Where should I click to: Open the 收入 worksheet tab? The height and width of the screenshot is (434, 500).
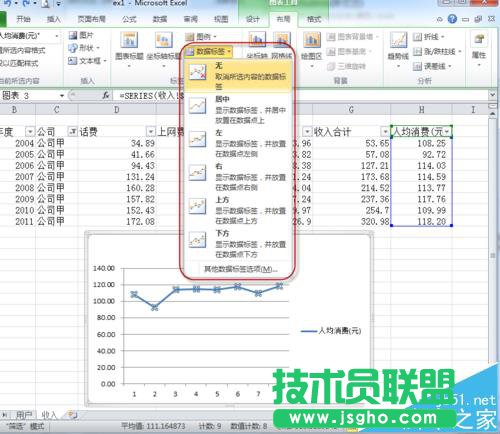(49, 415)
